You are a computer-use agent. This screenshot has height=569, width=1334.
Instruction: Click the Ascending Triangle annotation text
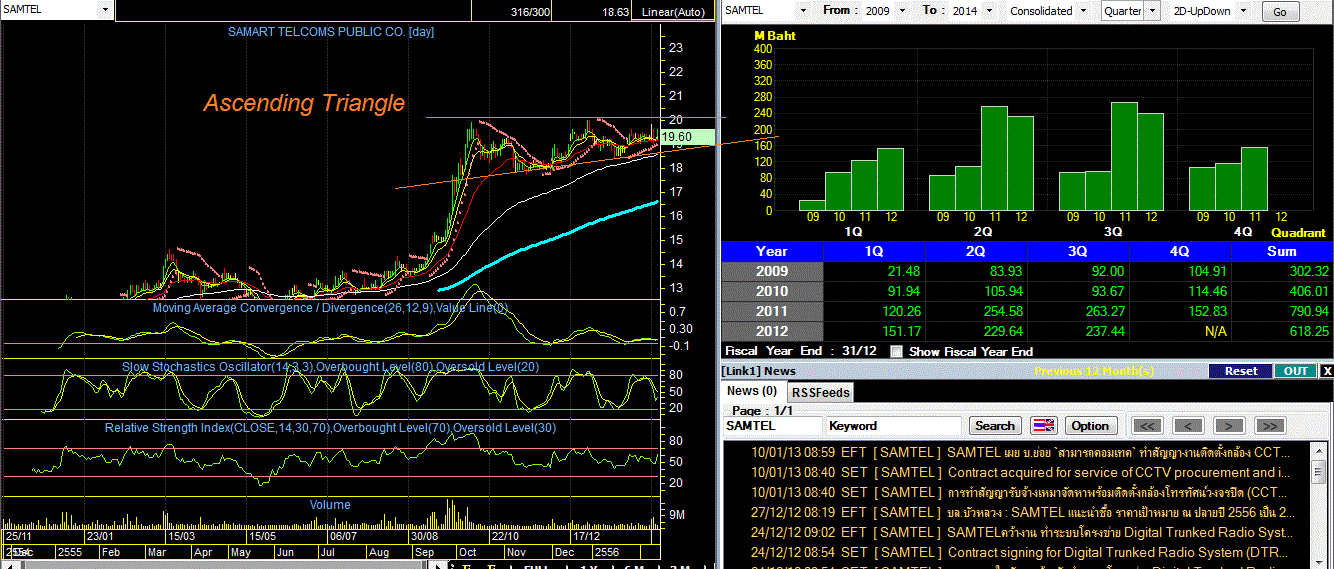pyautogui.click(x=305, y=103)
